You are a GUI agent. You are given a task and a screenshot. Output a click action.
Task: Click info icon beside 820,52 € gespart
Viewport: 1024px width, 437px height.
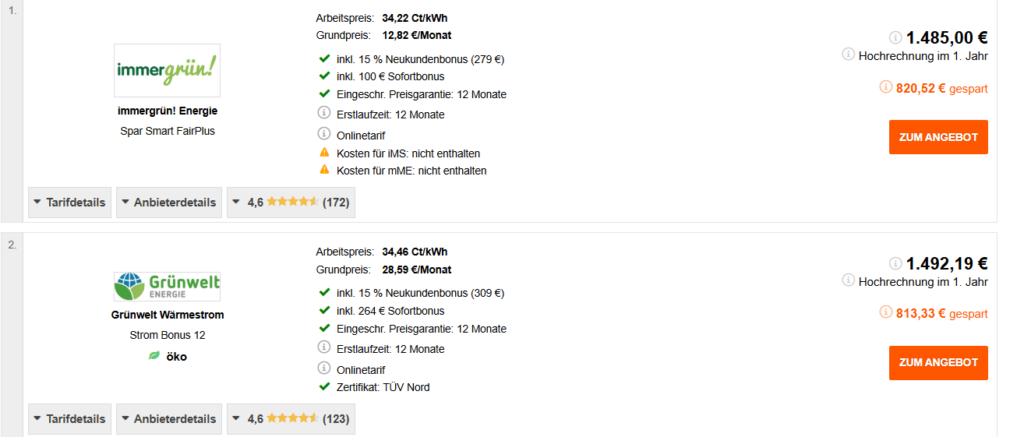886,86
